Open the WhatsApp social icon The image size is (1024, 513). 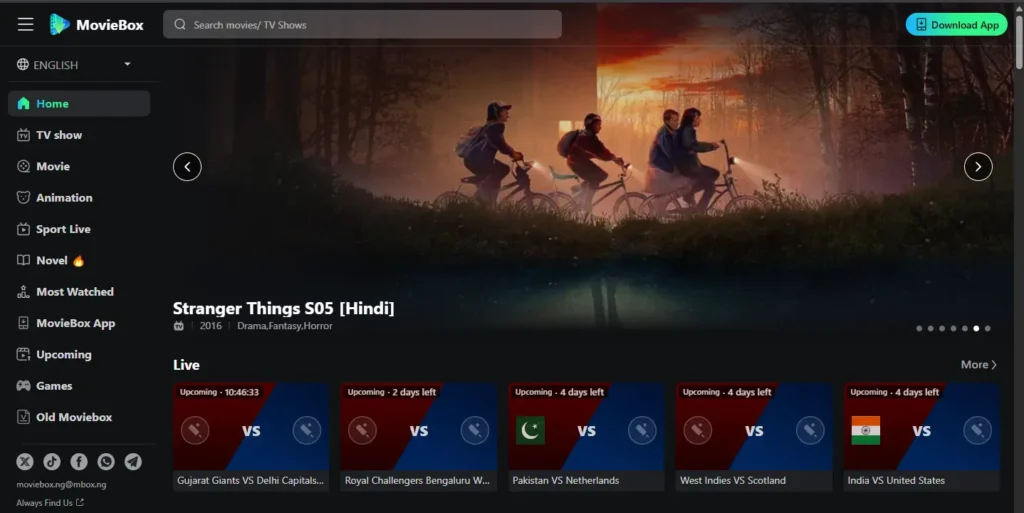[106, 461]
